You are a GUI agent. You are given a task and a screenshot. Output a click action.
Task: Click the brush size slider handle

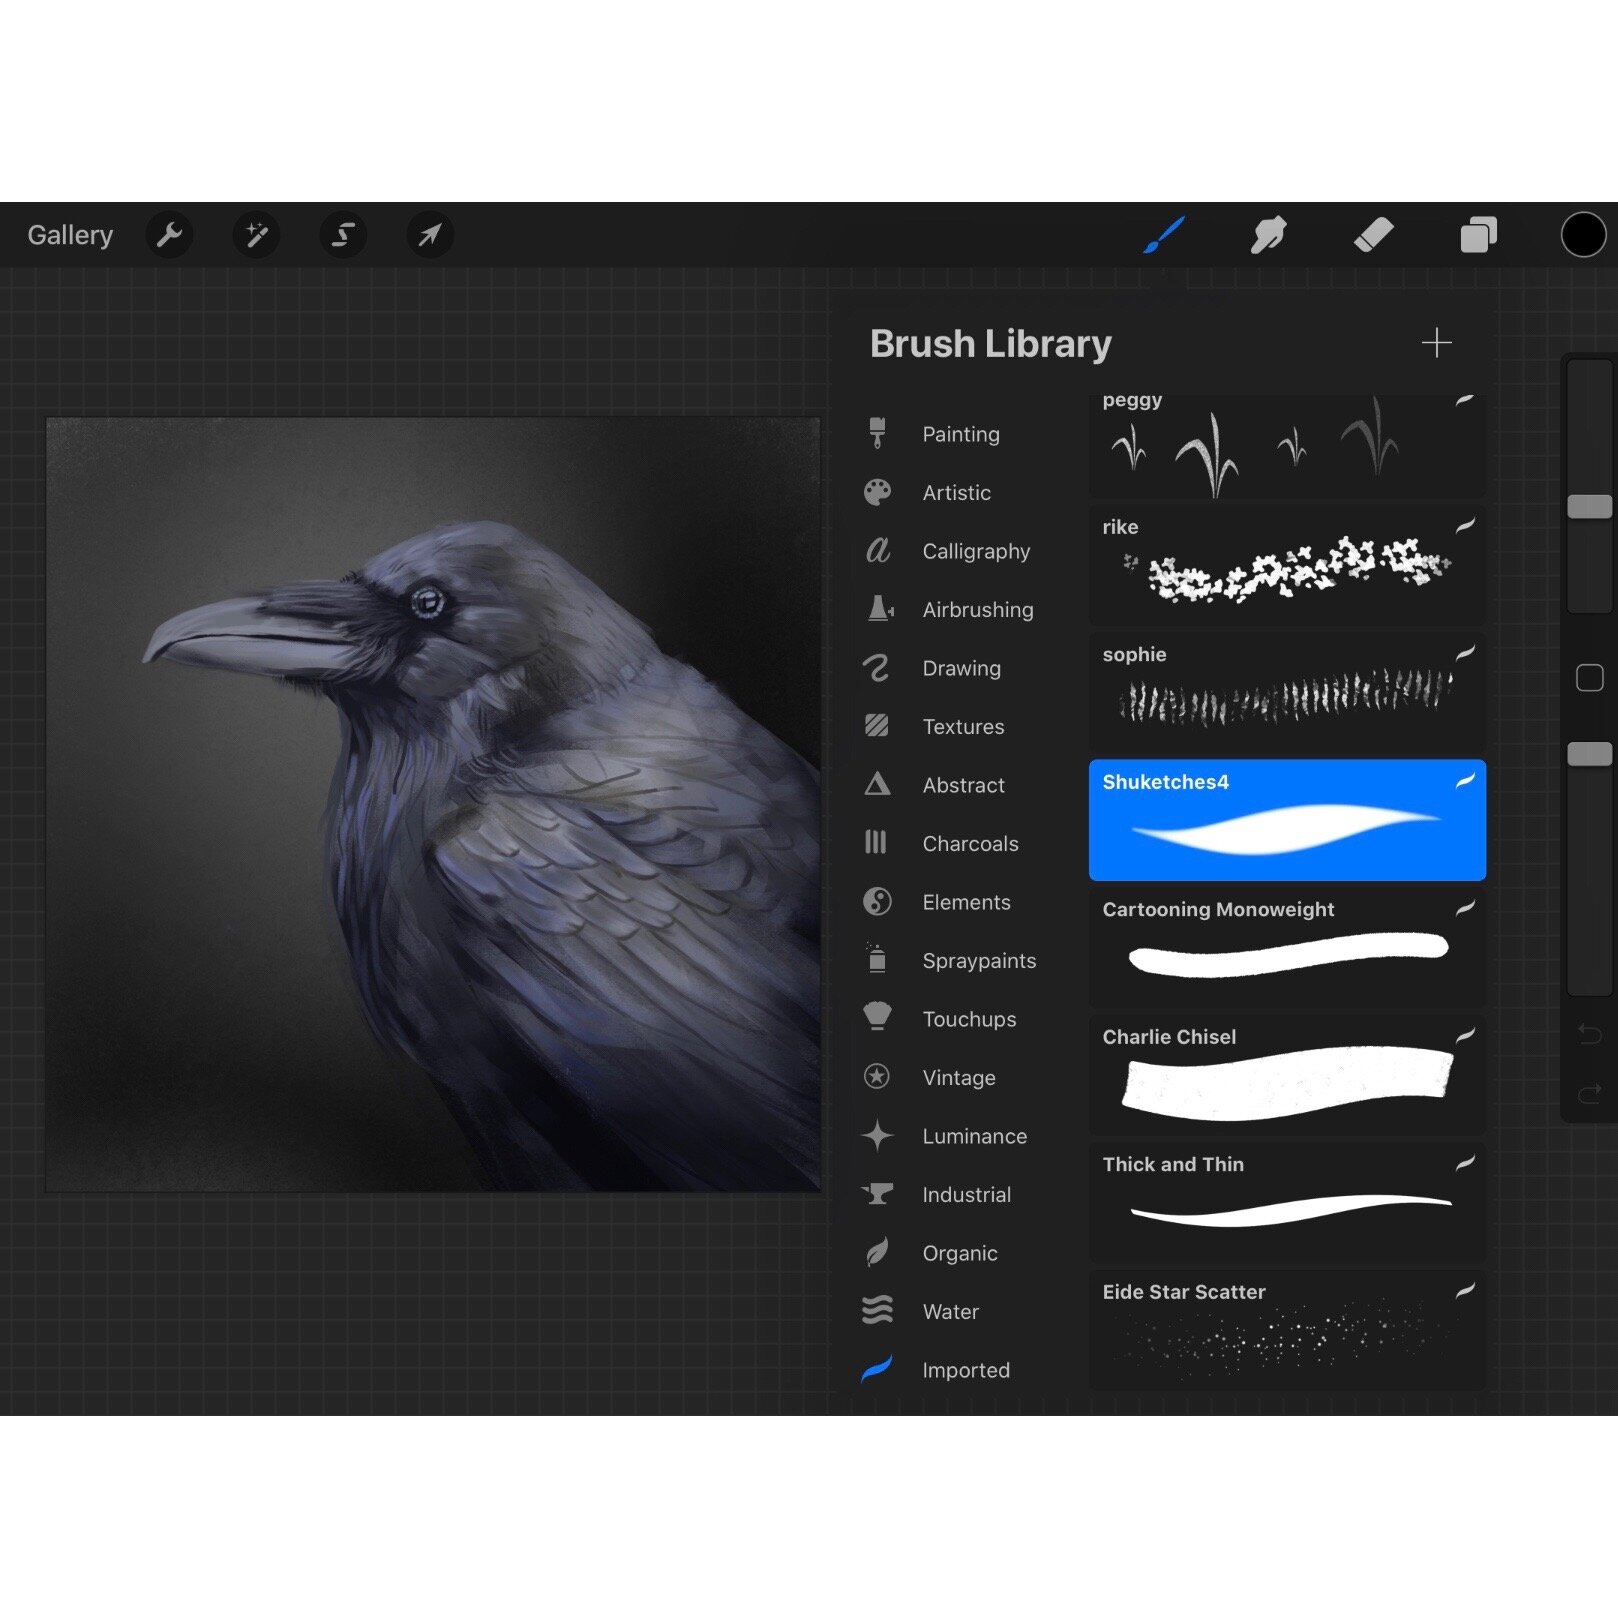click(1589, 507)
